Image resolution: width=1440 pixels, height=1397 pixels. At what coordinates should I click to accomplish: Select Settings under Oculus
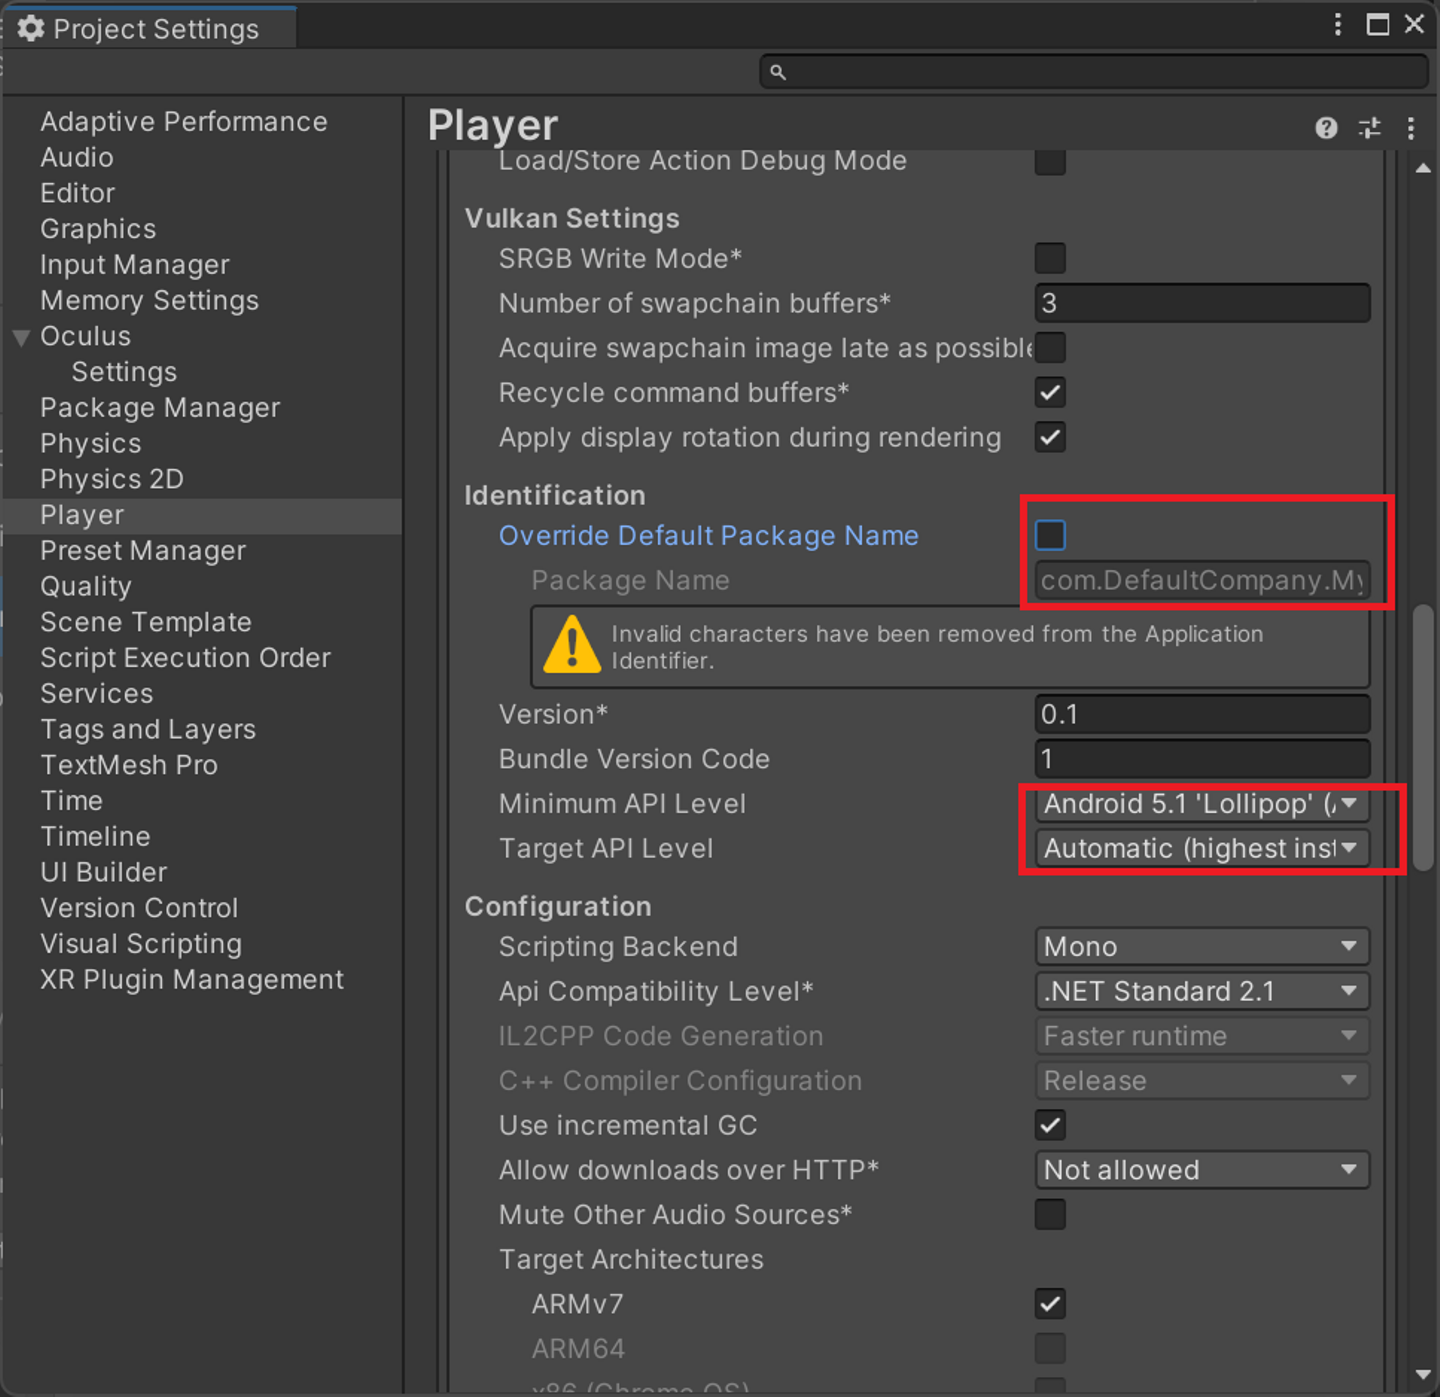124,372
